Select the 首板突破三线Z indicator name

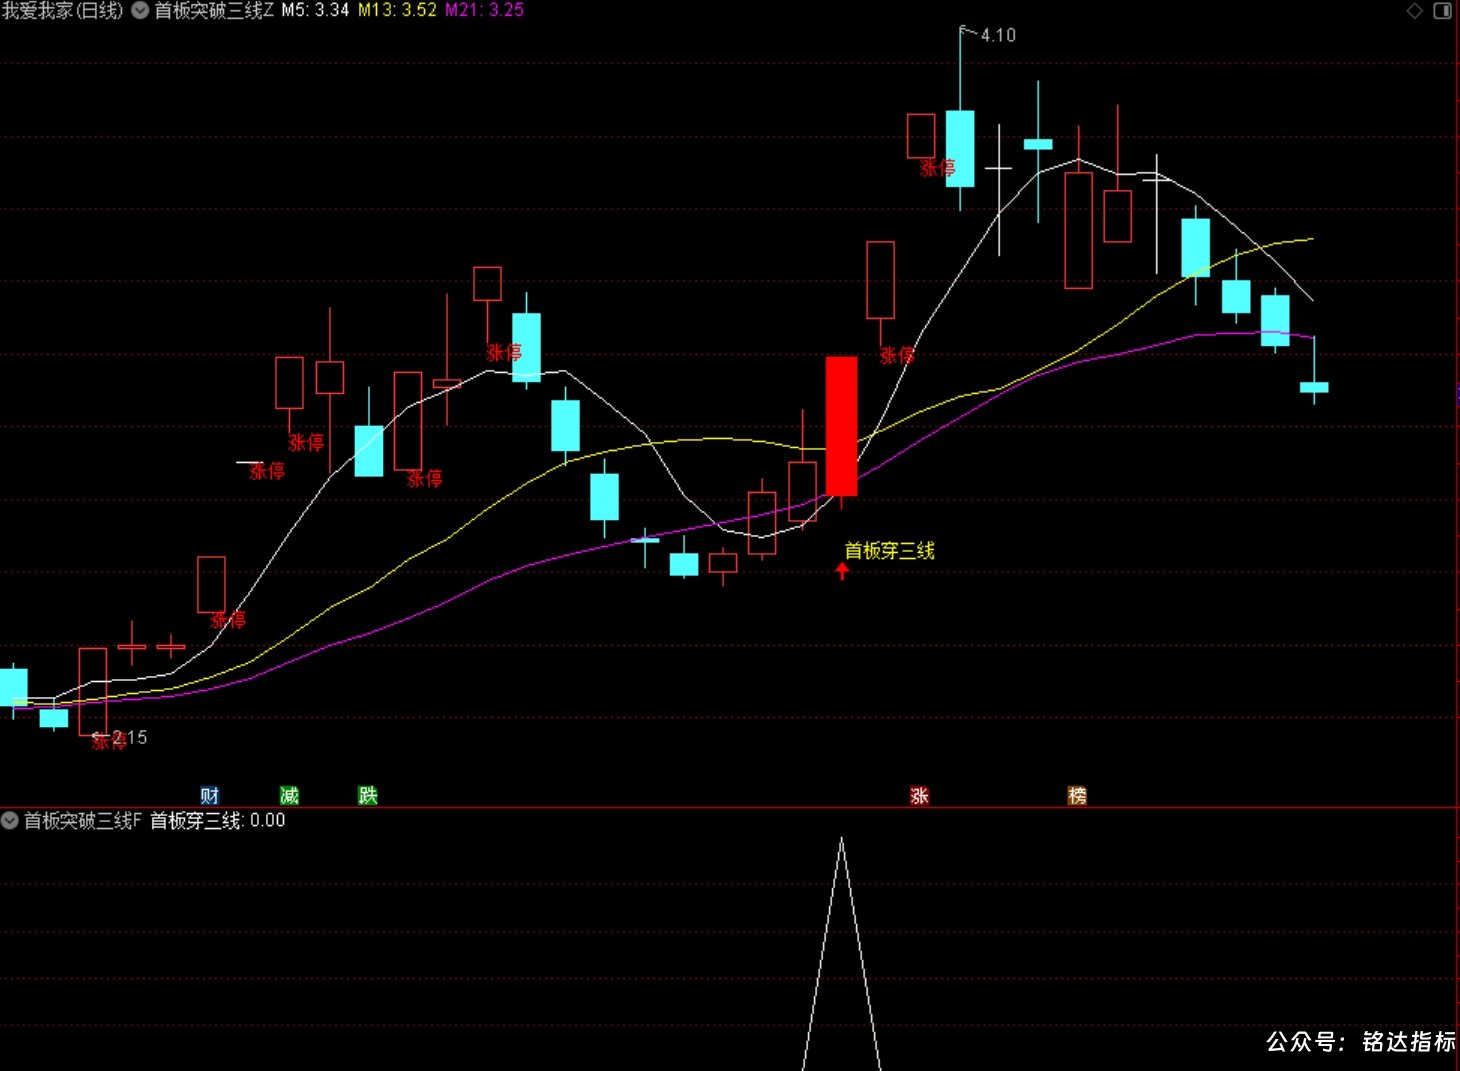[213, 10]
